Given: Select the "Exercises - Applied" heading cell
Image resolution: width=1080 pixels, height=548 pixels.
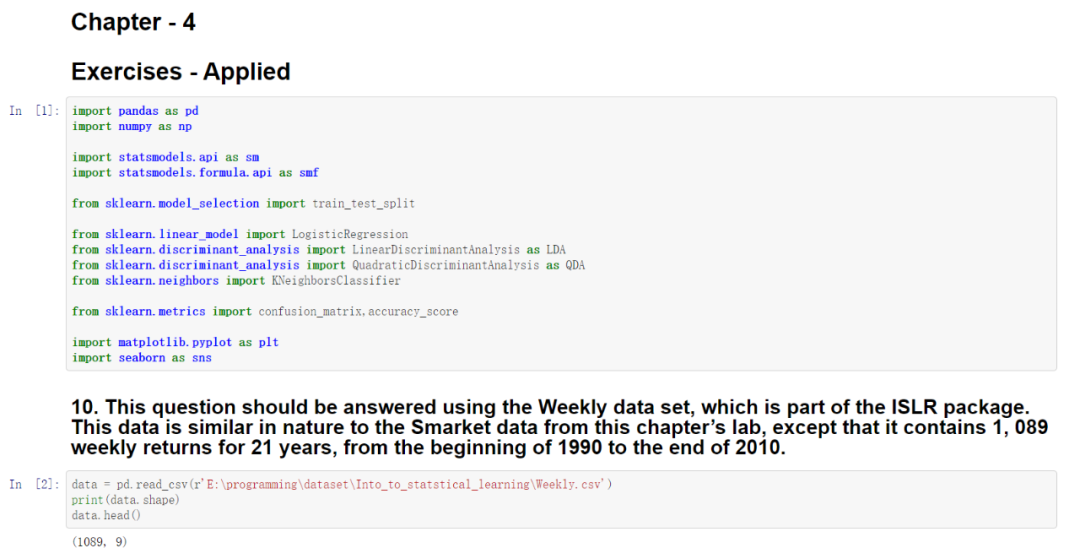Looking at the screenshot, I should 180,72.
